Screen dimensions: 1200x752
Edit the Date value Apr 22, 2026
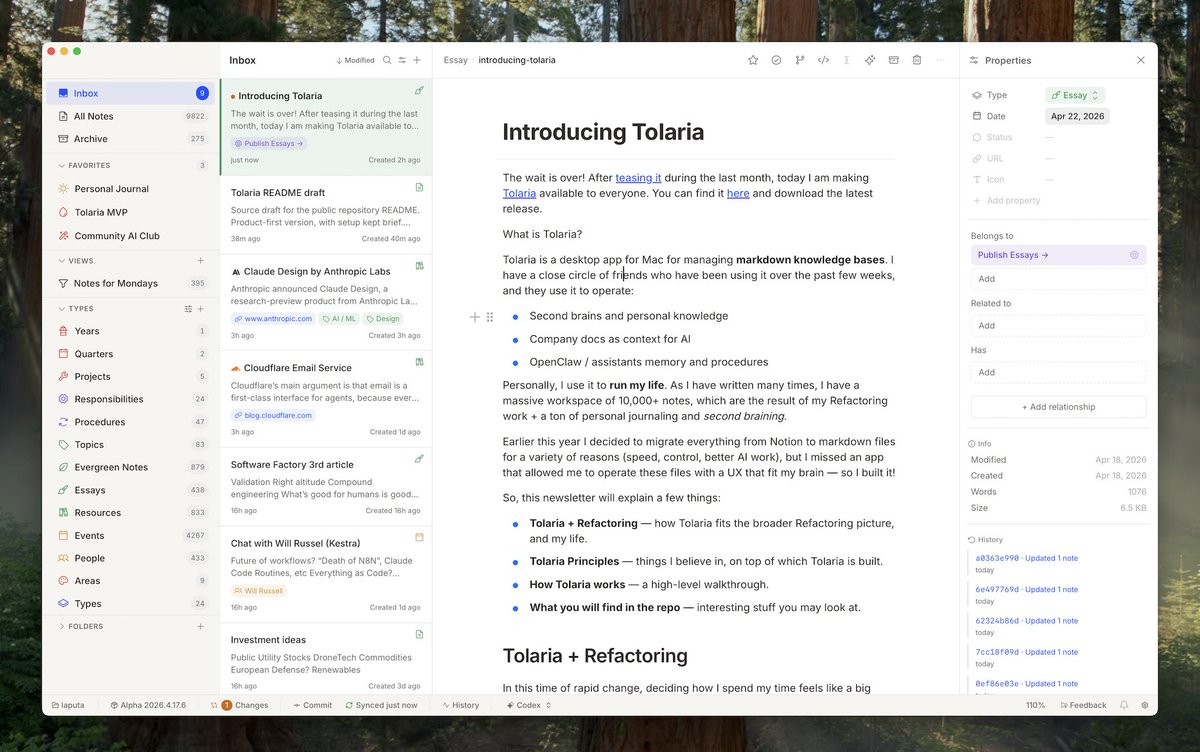click(1077, 116)
